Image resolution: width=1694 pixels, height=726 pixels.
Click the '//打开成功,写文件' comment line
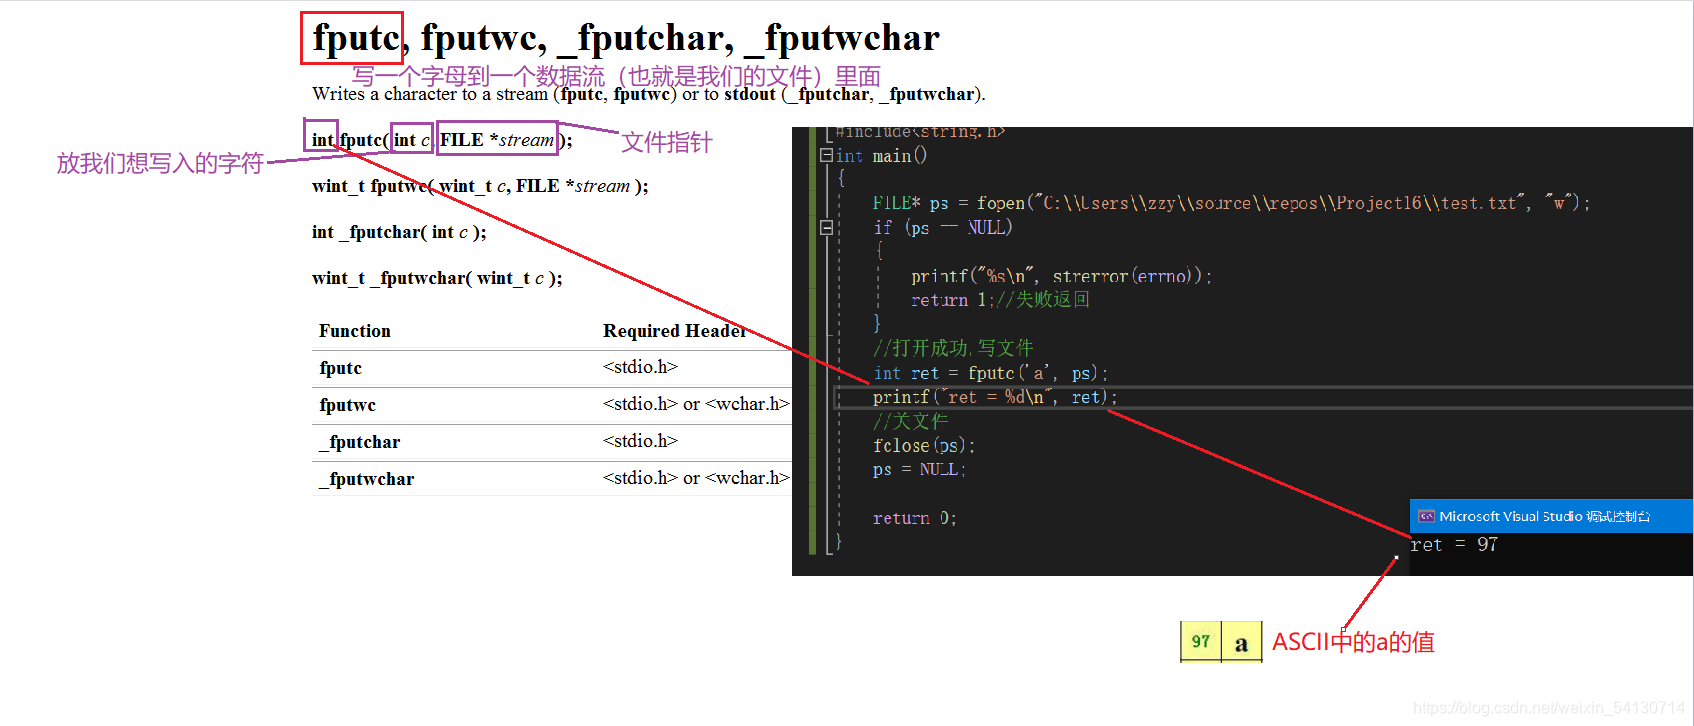[x=953, y=347]
